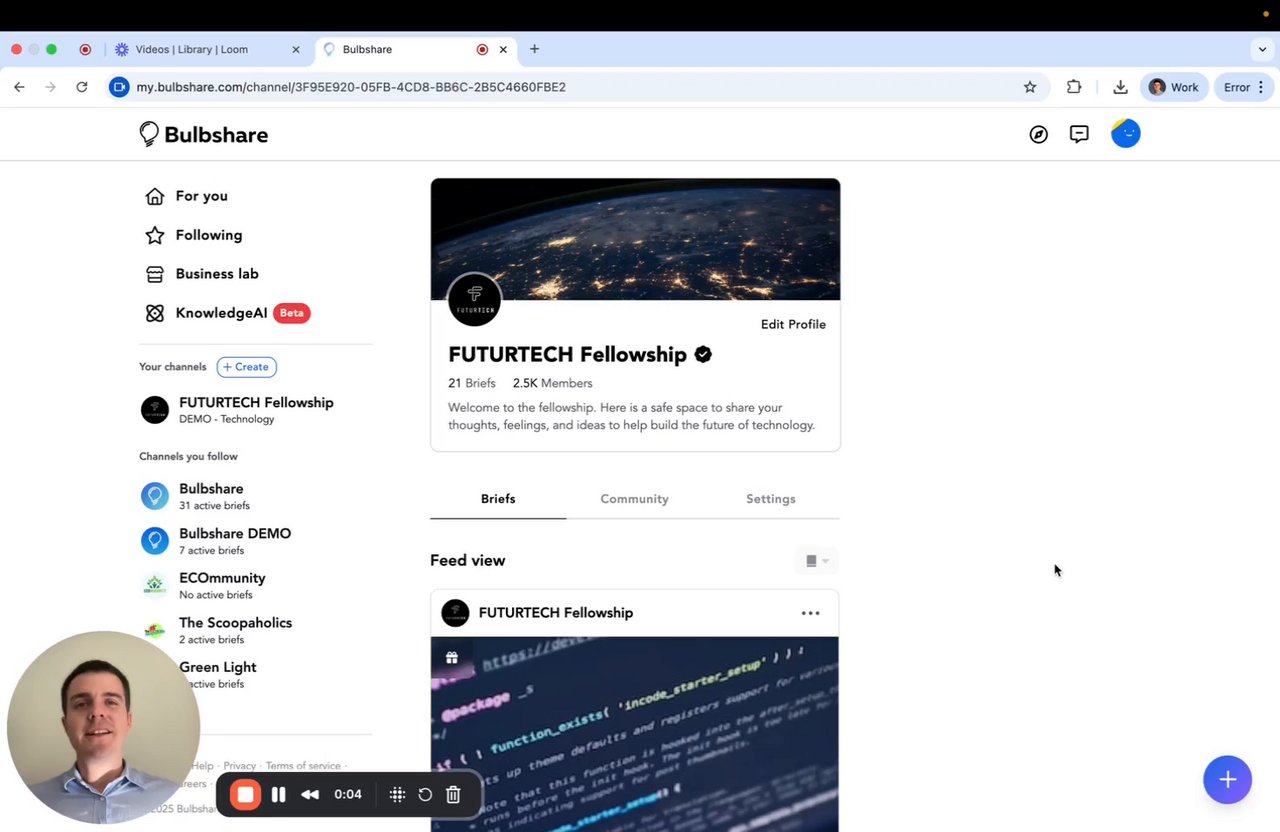The height and width of the screenshot is (832, 1280).
Task: Open the blue user avatar menu
Action: coord(1126,133)
